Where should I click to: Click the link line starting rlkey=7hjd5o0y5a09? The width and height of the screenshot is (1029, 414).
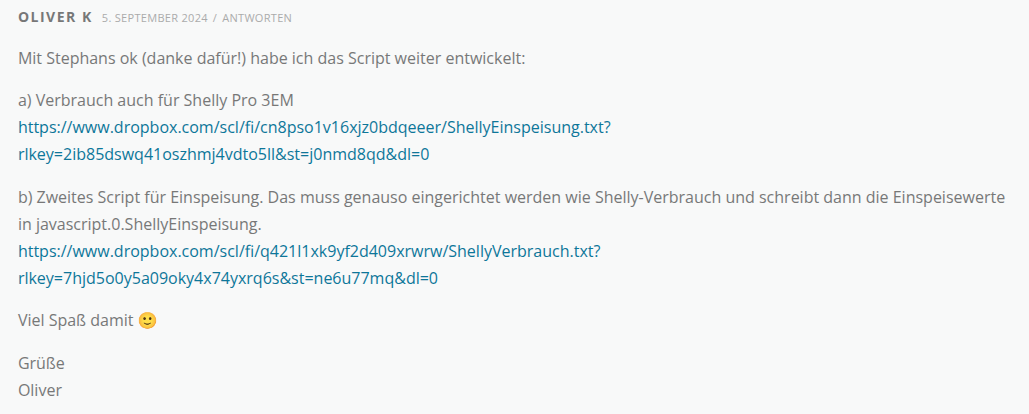tap(228, 278)
